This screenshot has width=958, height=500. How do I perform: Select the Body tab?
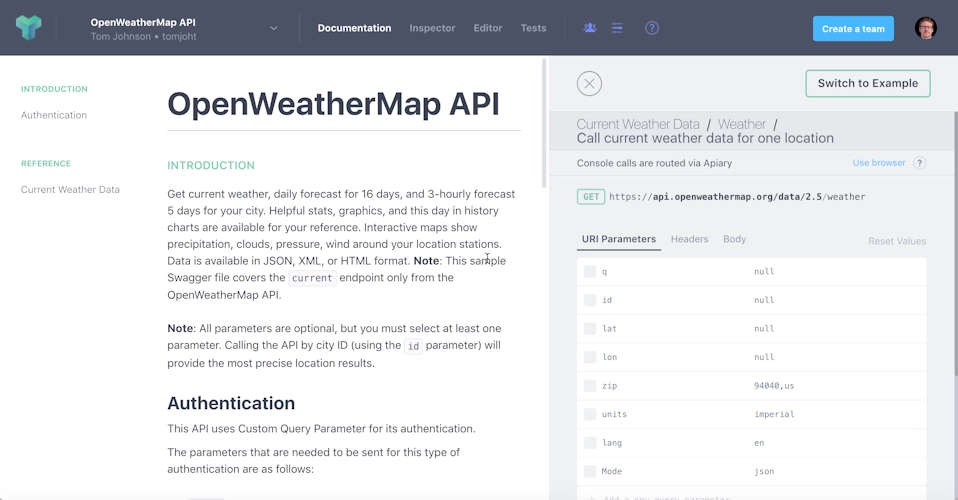point(734,239)
